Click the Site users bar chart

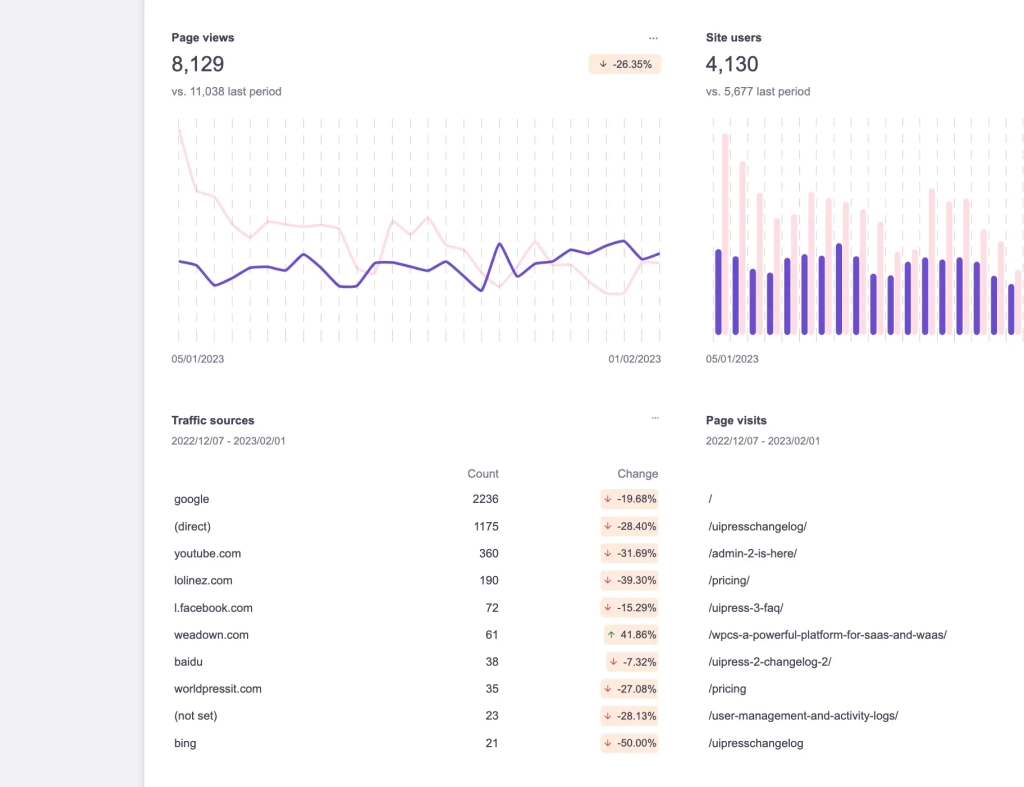pyautogui.click(x=867, y=230)
